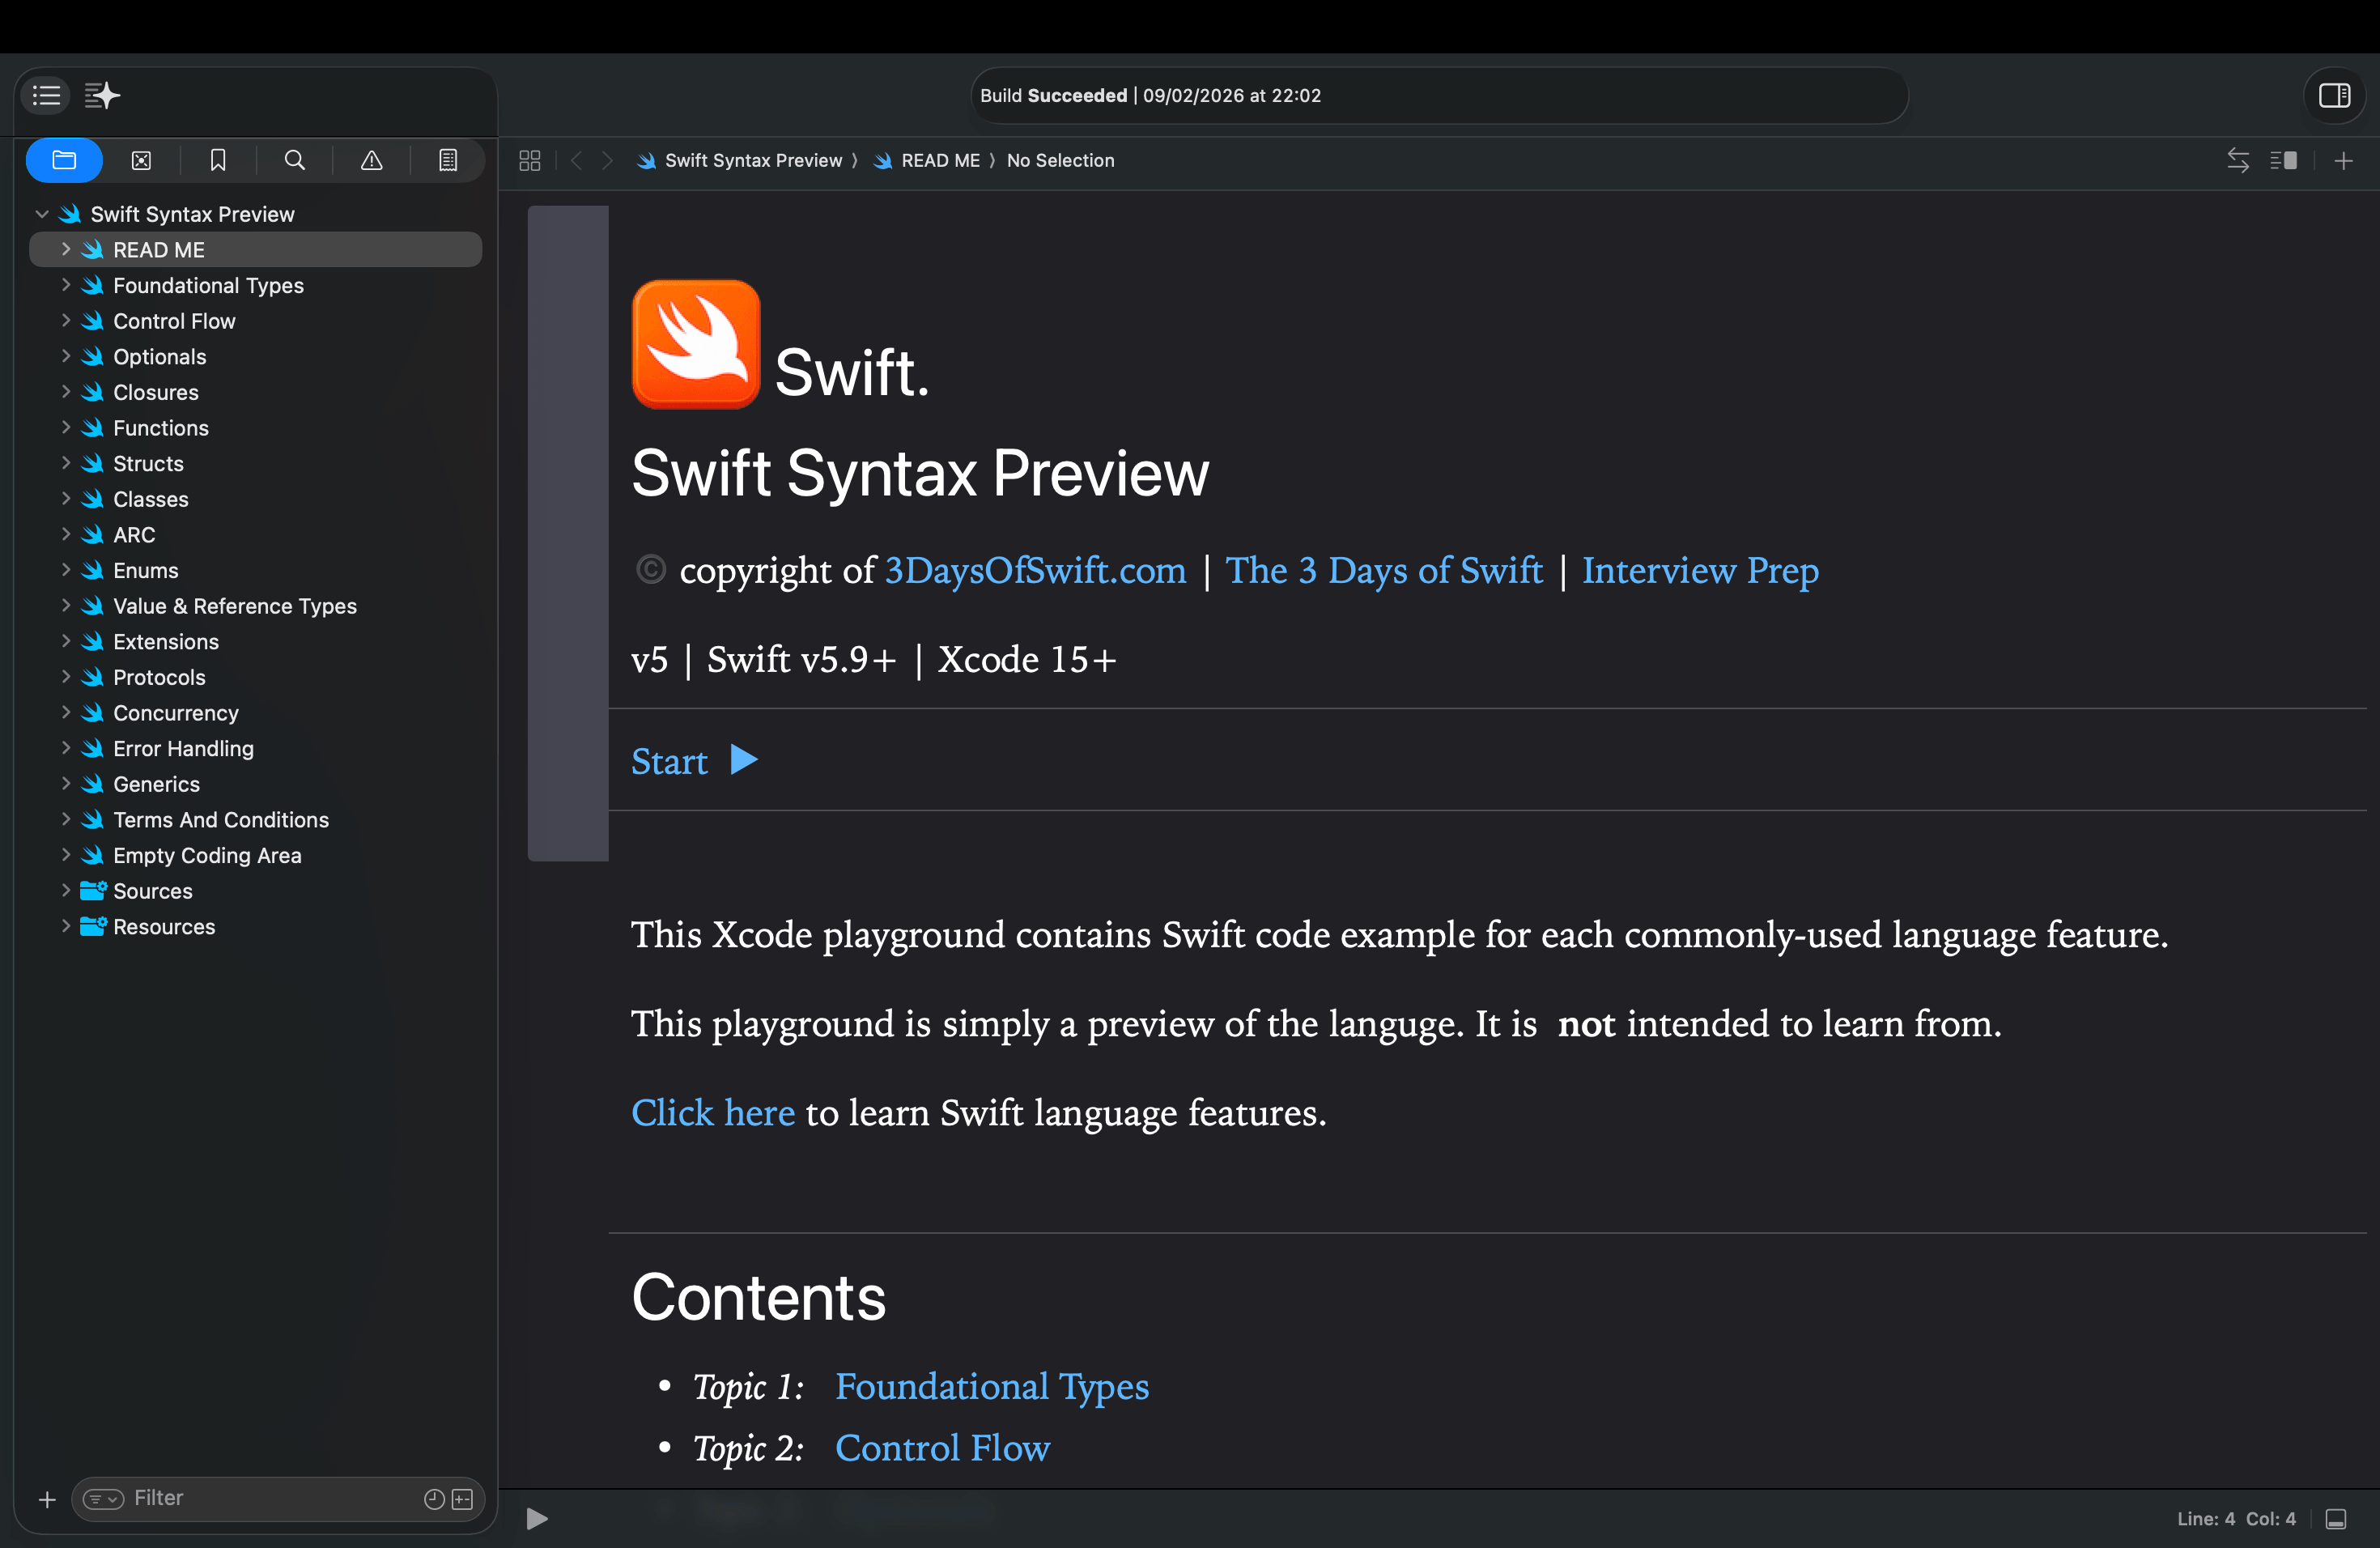Open the Issues navigator warning triangle
The width and height of the screenshot is (2380, 1548).
[372, 160]
